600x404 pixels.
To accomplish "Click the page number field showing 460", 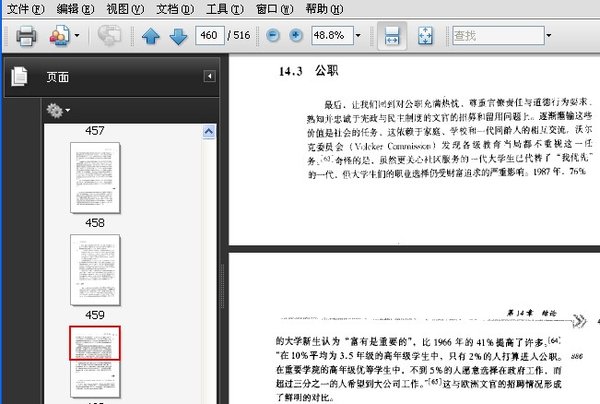I will click(210, 36).
